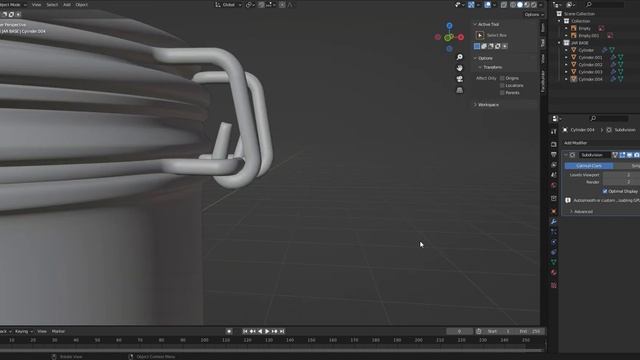Viewport: 640px width, 360px height.
Task: Switch to the Tool sidebar tab
Action: click(x=543, y=43)
